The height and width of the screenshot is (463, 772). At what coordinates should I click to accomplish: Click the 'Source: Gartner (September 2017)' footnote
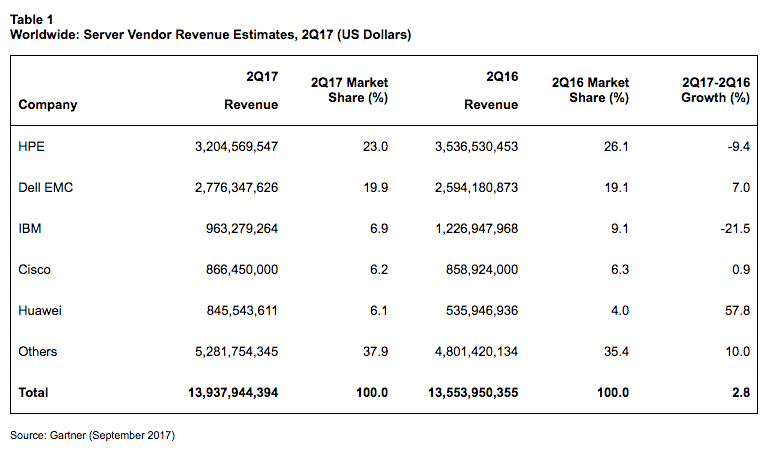point(92,435)
